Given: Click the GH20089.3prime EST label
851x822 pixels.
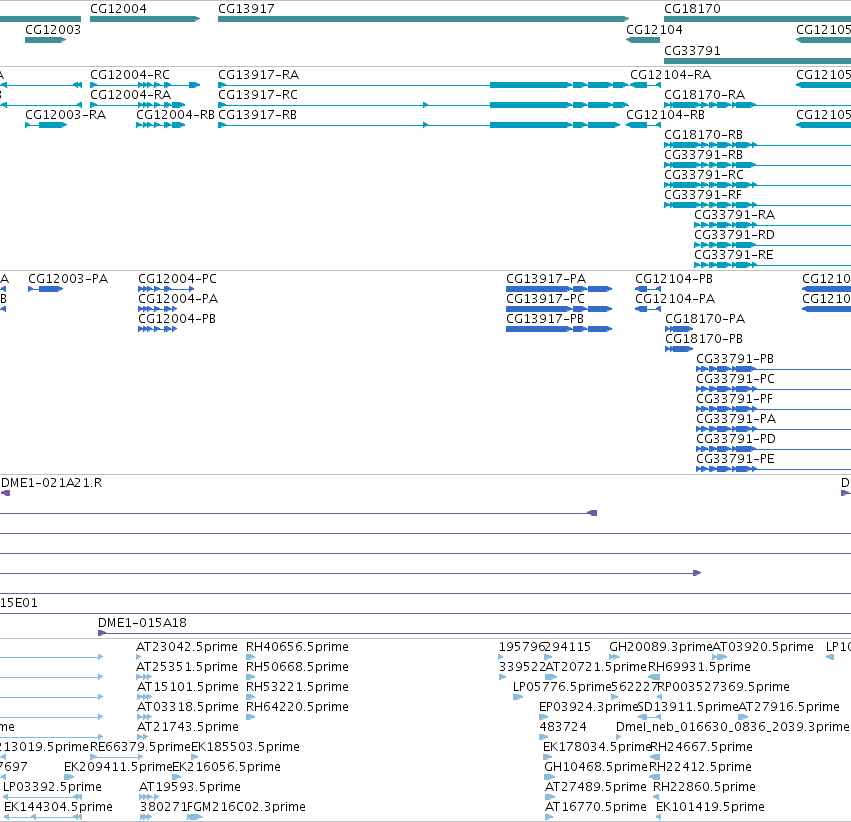Looking at the screenshot, I should pos(661,646).
